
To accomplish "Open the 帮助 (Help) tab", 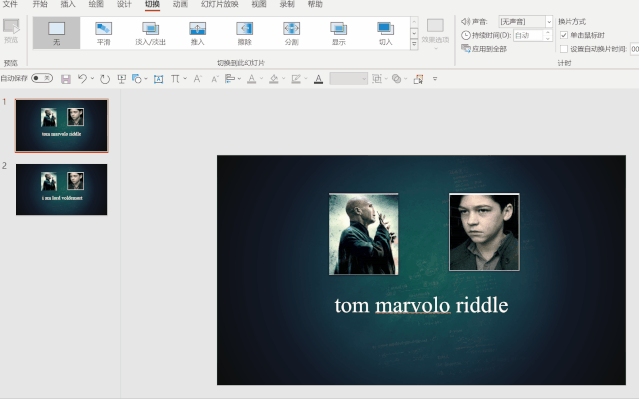I will coord(315,4).
